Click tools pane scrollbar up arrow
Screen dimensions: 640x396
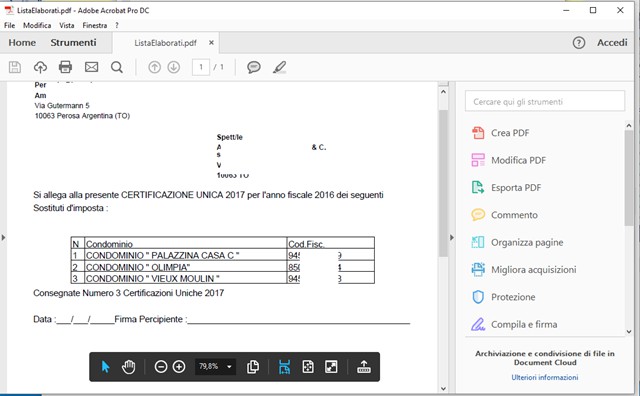pos(629,126)
